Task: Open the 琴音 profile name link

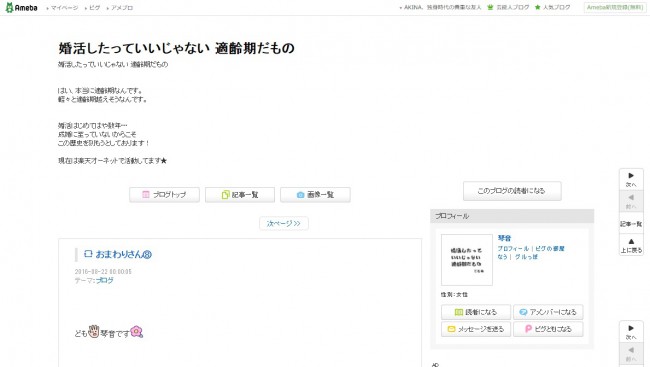Action: pyautogui.click(x=504, y=238)
